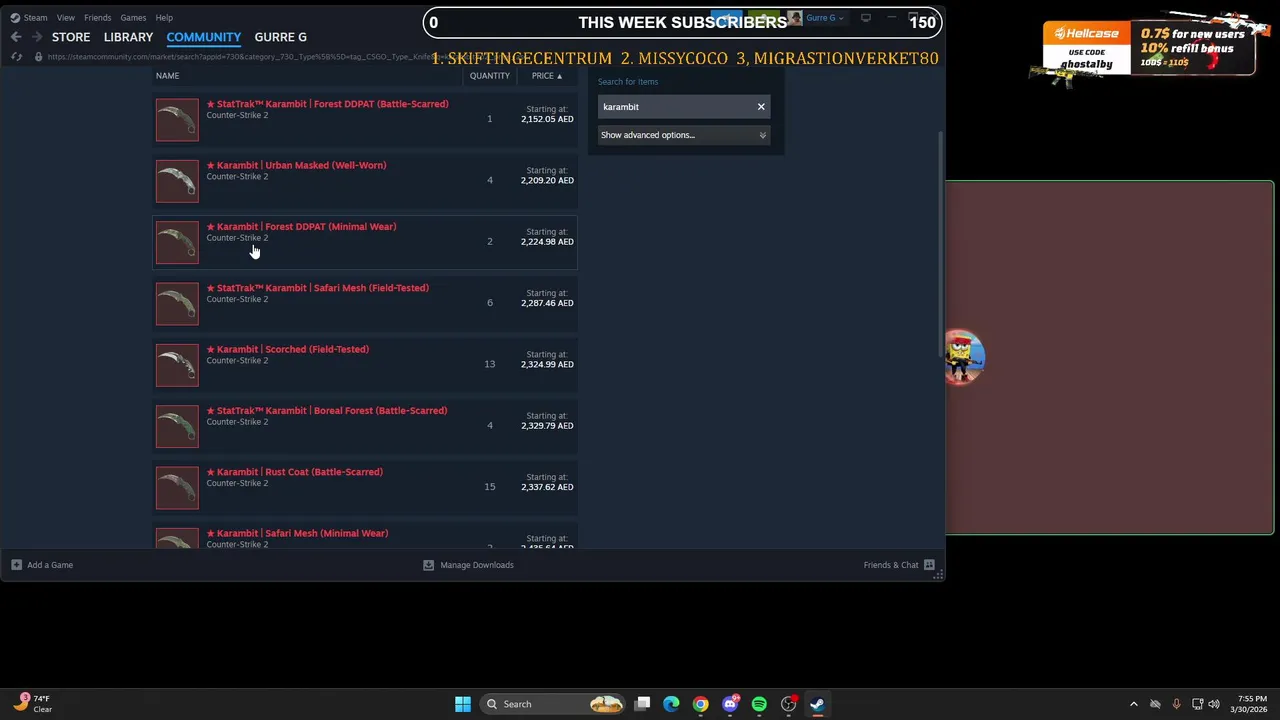Click the quantity 15 for Karambit Rust Coat
The height and width of the screenshot is (720, 1280).
pos(490,487)
